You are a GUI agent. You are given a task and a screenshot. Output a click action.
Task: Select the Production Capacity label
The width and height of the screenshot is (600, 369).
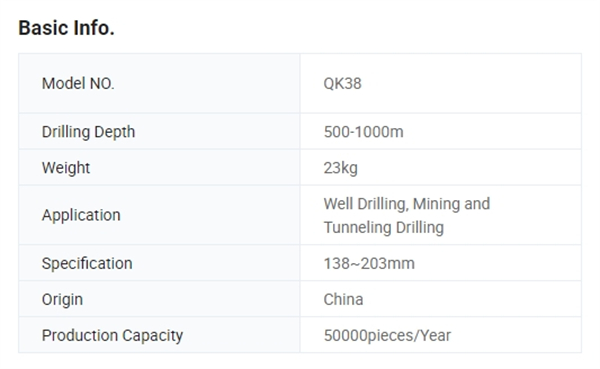(112, 336)
